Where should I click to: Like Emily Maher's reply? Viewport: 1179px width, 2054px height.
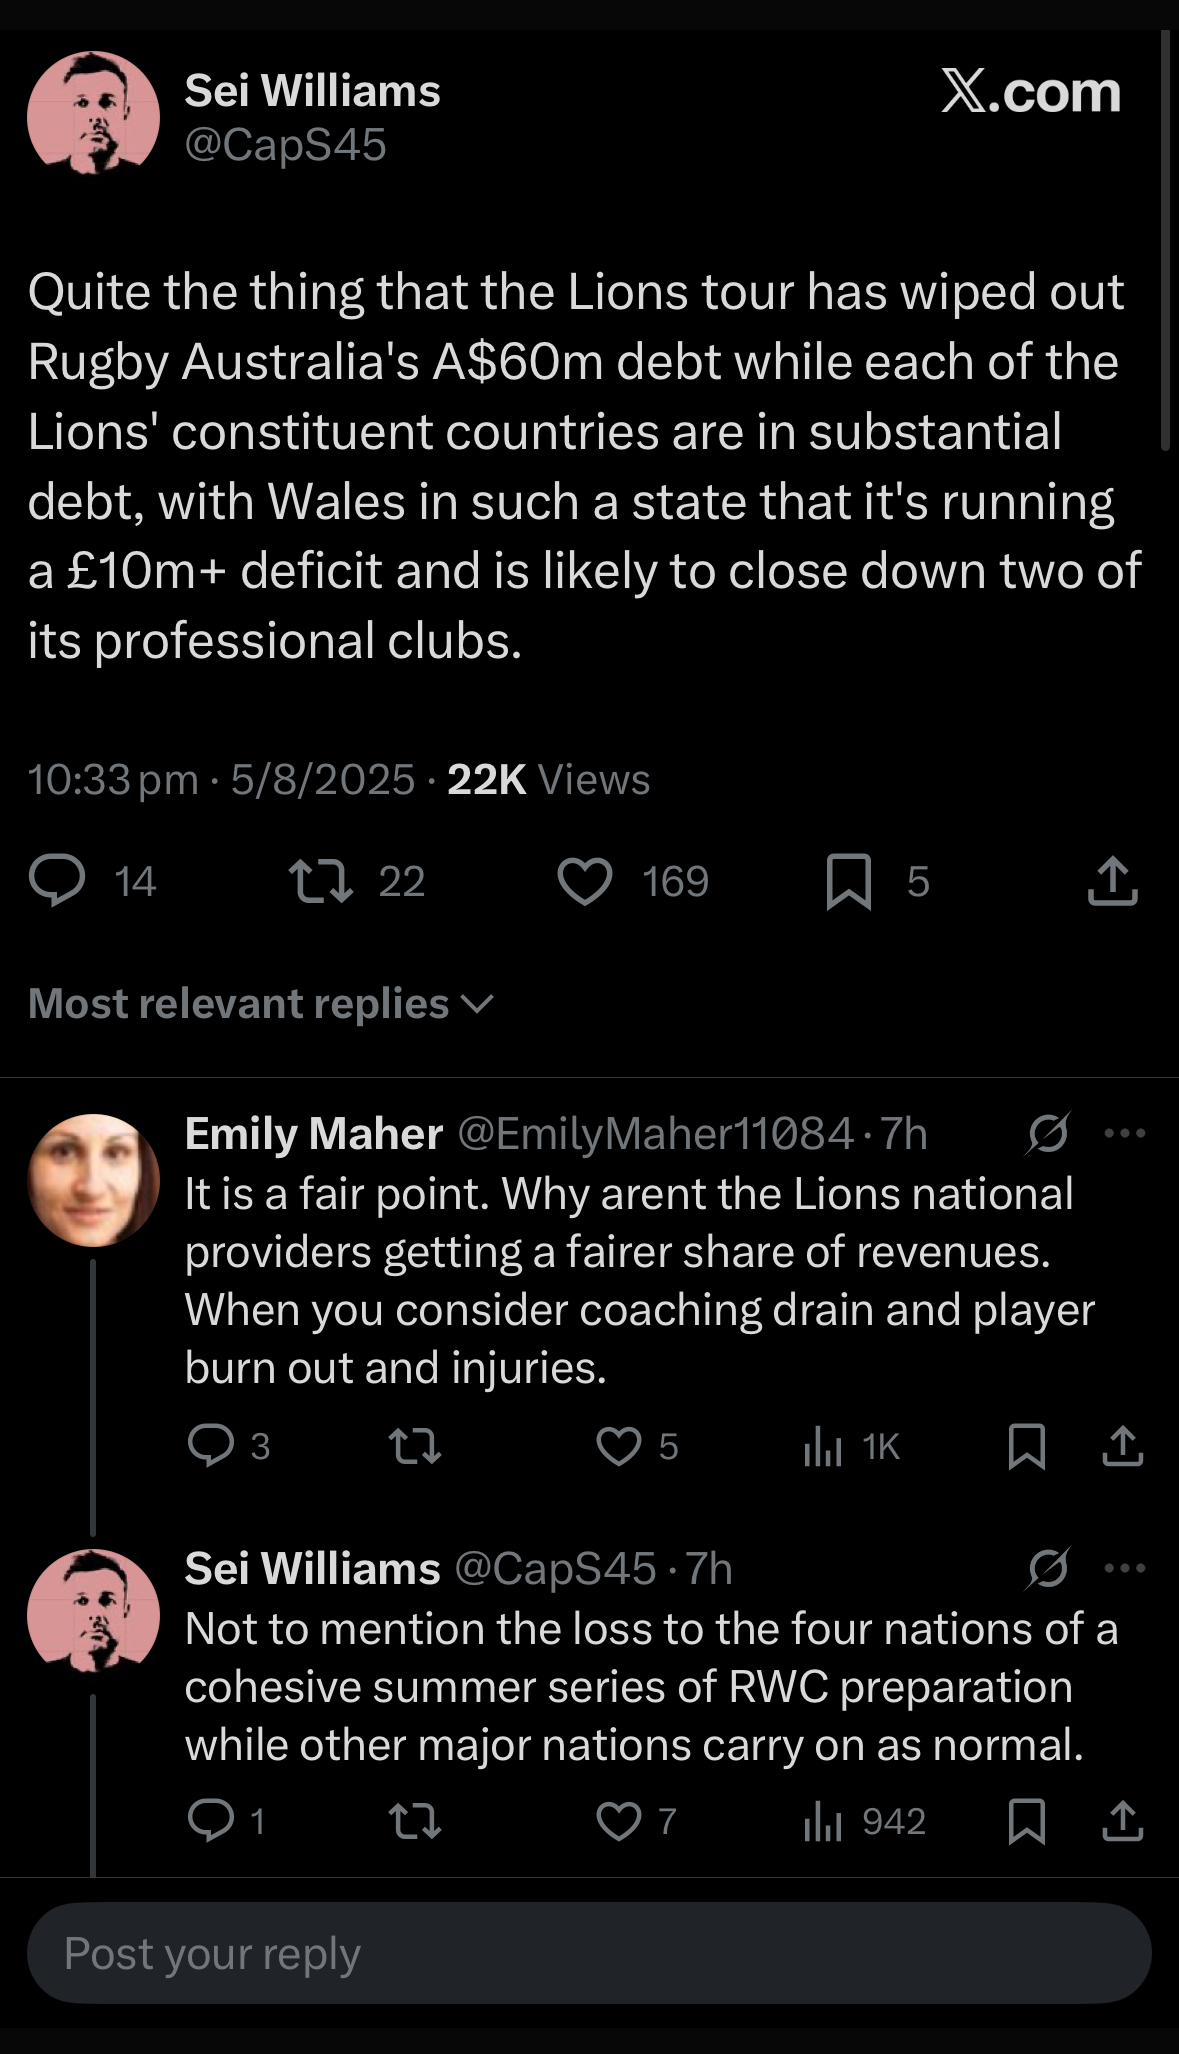point(619,1446)
